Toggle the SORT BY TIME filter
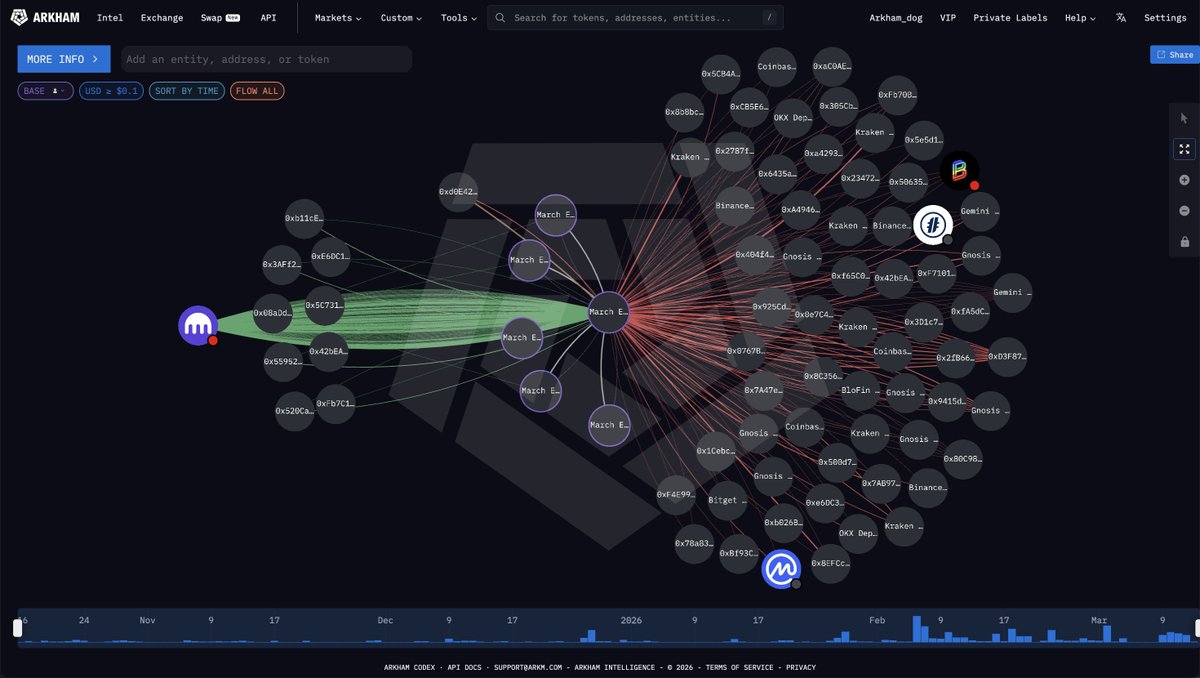 (187, 91)
